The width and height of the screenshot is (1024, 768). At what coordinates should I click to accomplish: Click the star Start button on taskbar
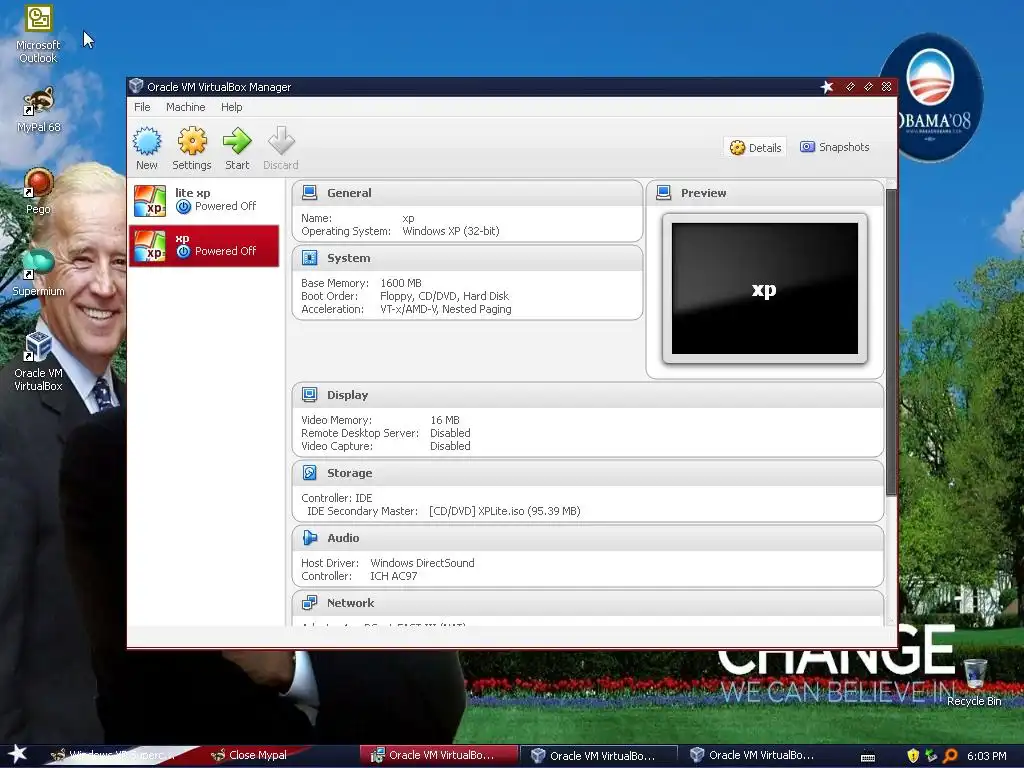17,754
